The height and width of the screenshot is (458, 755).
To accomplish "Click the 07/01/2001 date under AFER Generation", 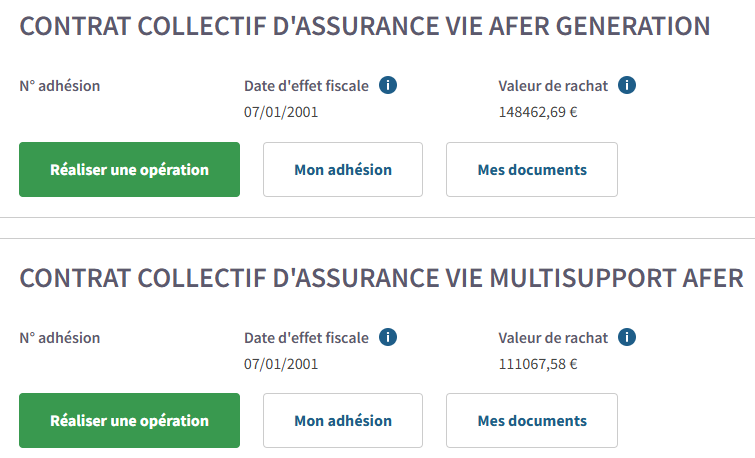I will (281, 112).
